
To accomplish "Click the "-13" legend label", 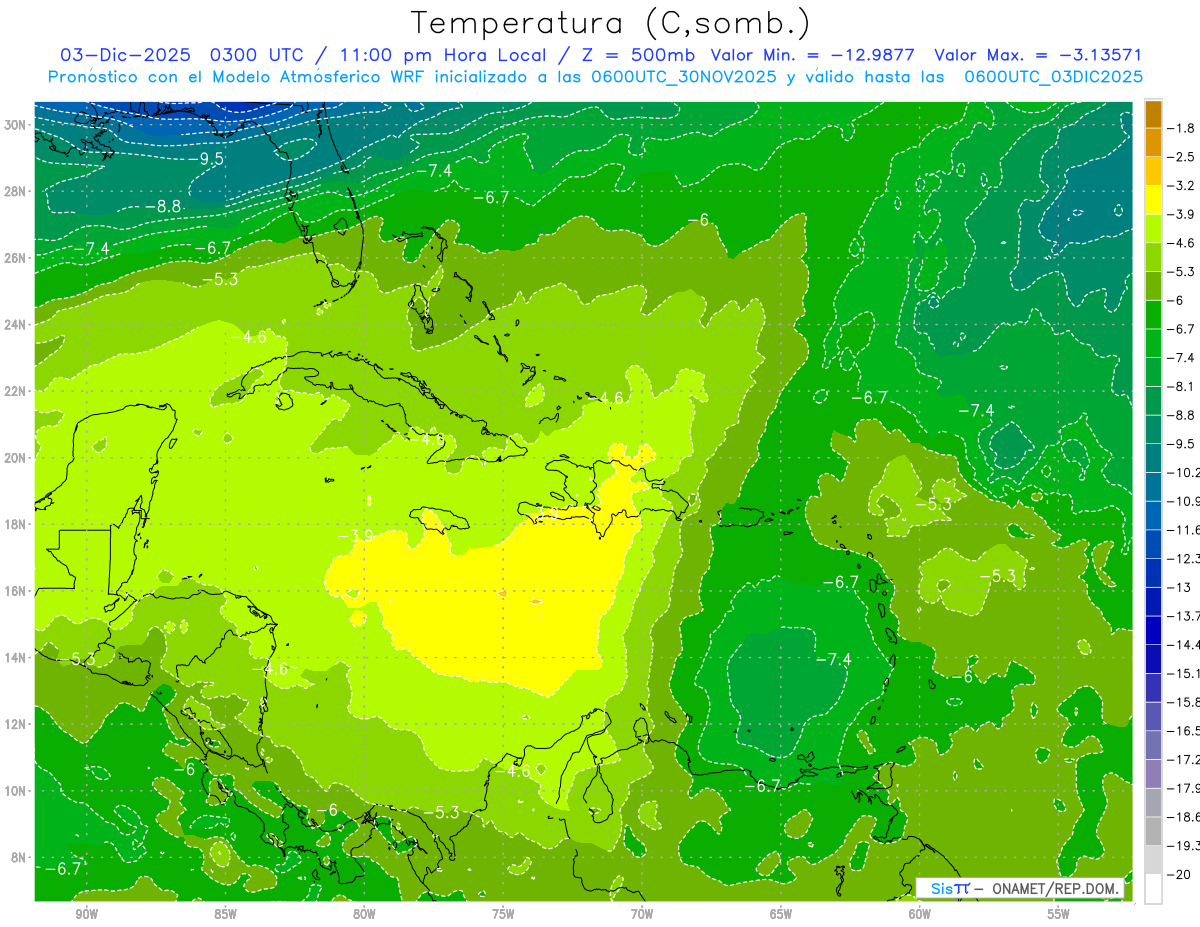I will [x=1180, y=587].
